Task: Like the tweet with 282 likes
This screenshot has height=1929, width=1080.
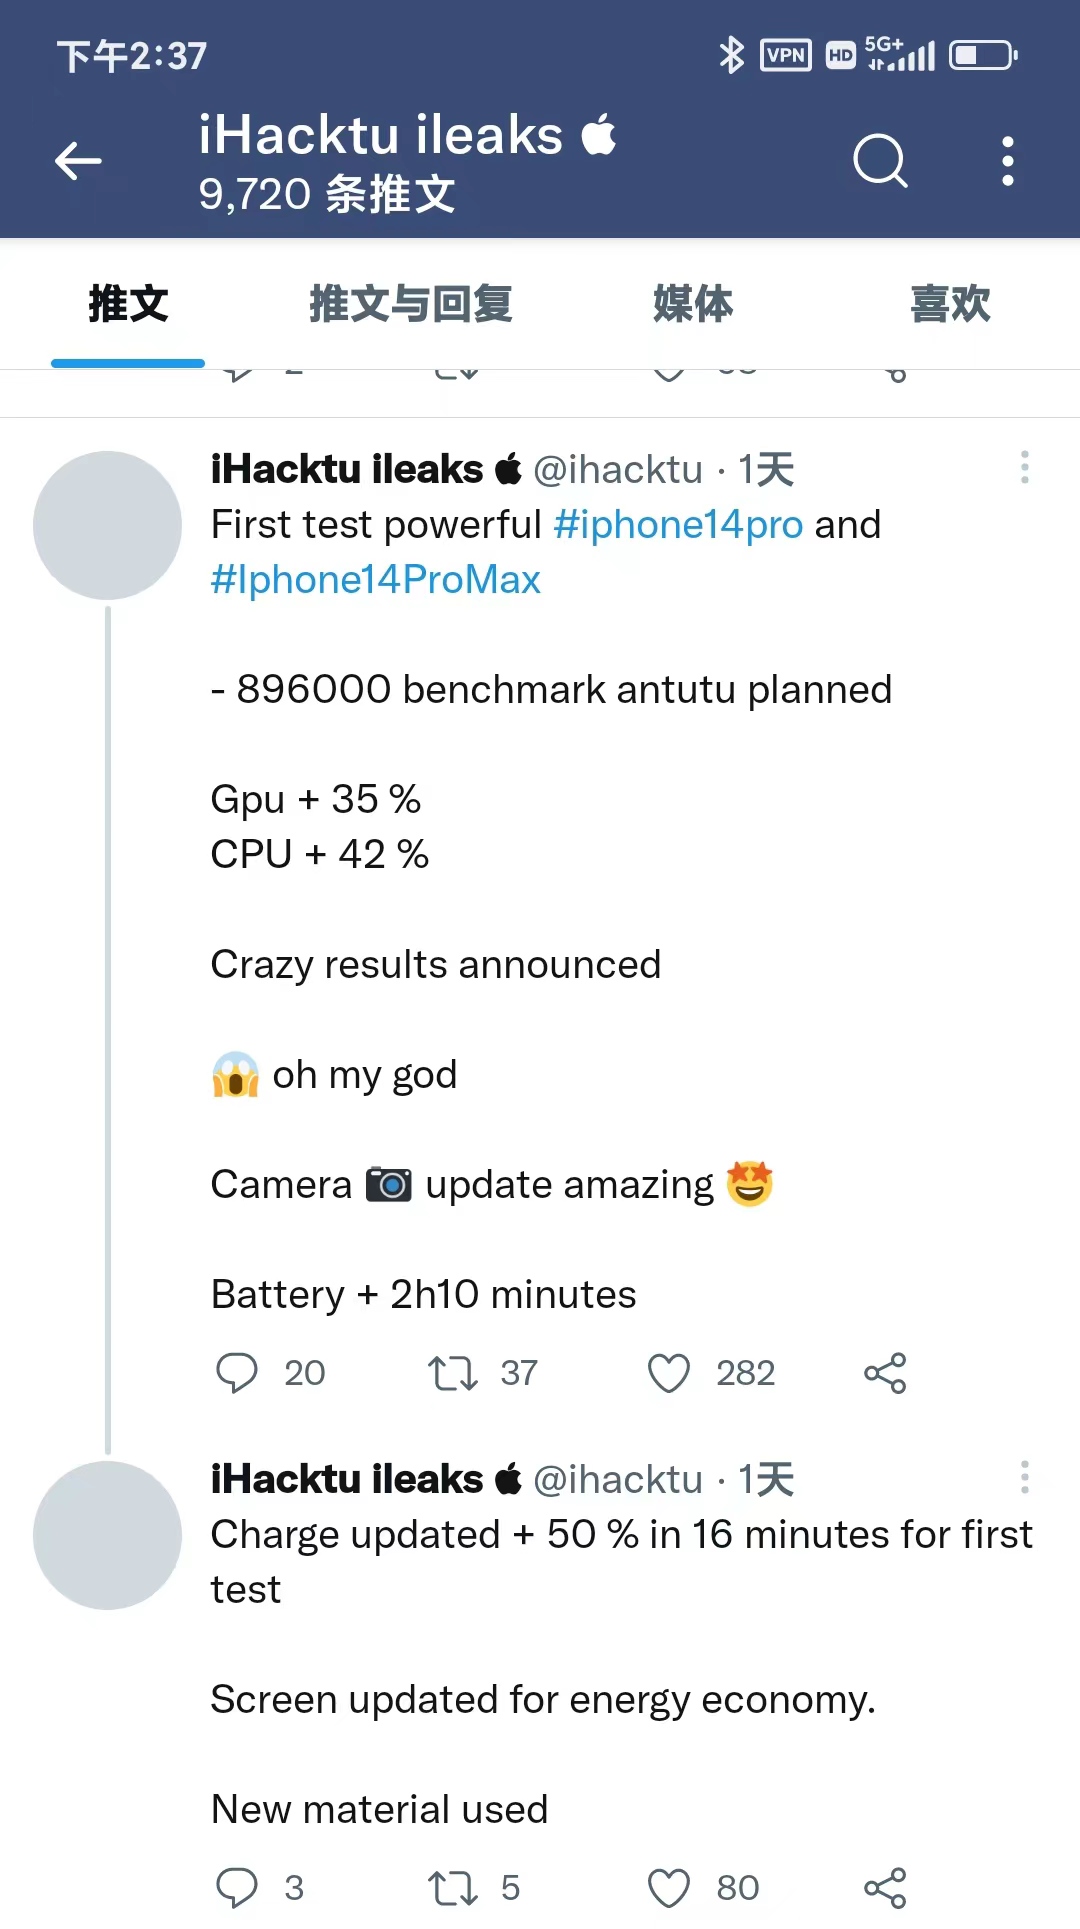Action: click(x=669, y=1373)
